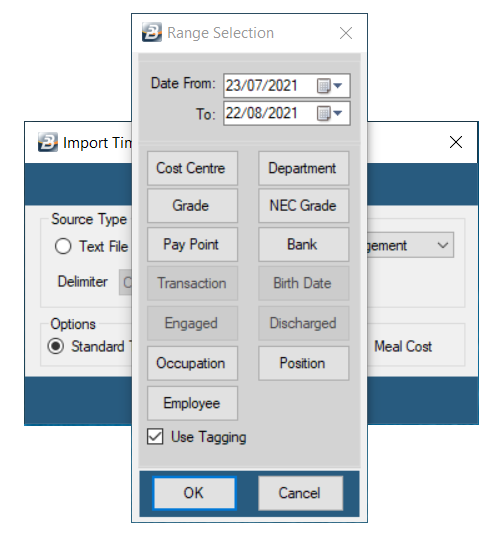494x534 pixels.
Task: Close the Import window behind
Action: [x=456, y=142]
